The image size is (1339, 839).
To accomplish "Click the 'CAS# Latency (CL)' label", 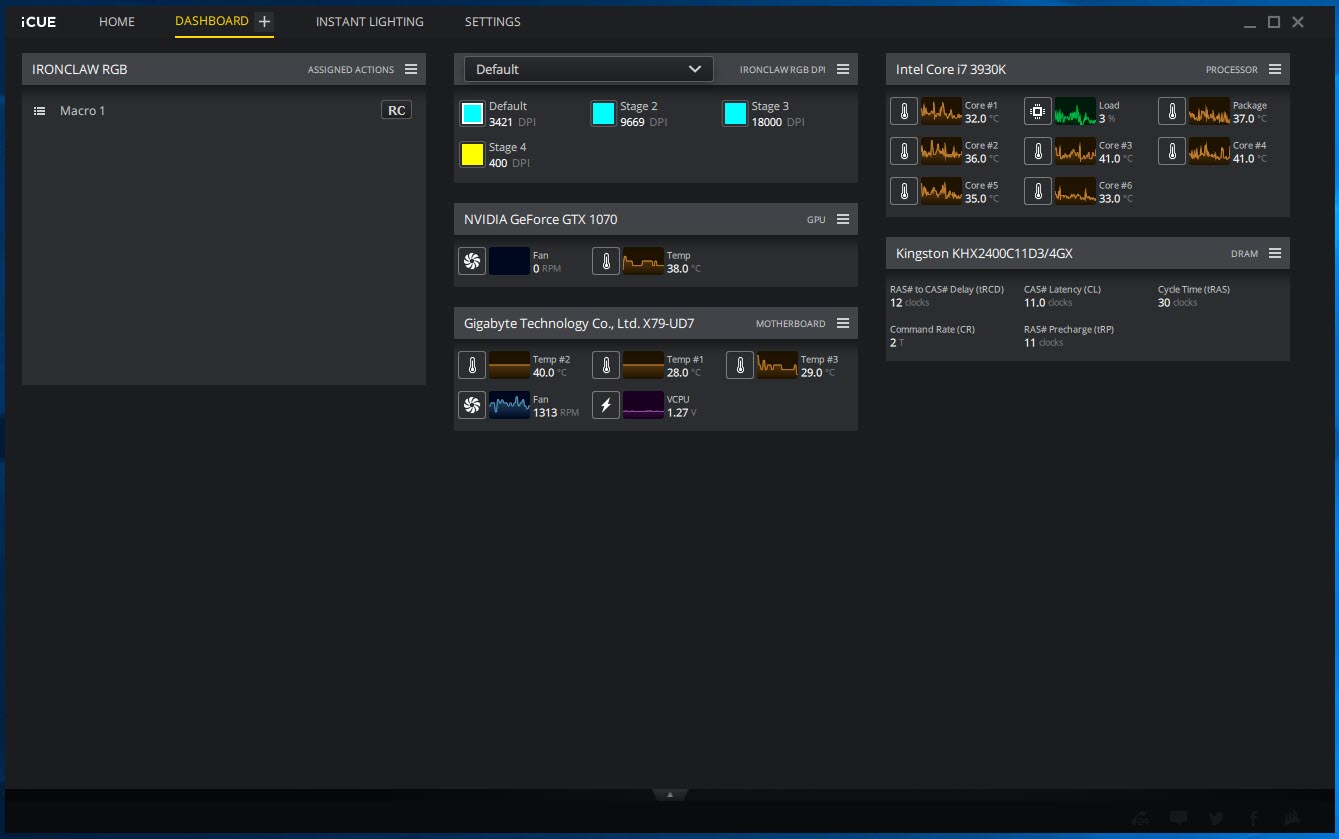I will point(1062,289).
